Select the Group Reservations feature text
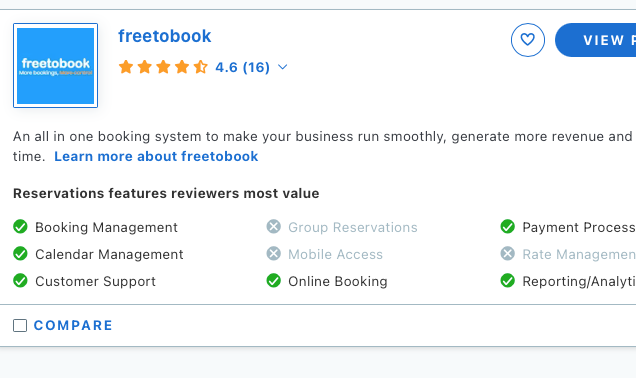636x378 pixels. pos(352,228)
